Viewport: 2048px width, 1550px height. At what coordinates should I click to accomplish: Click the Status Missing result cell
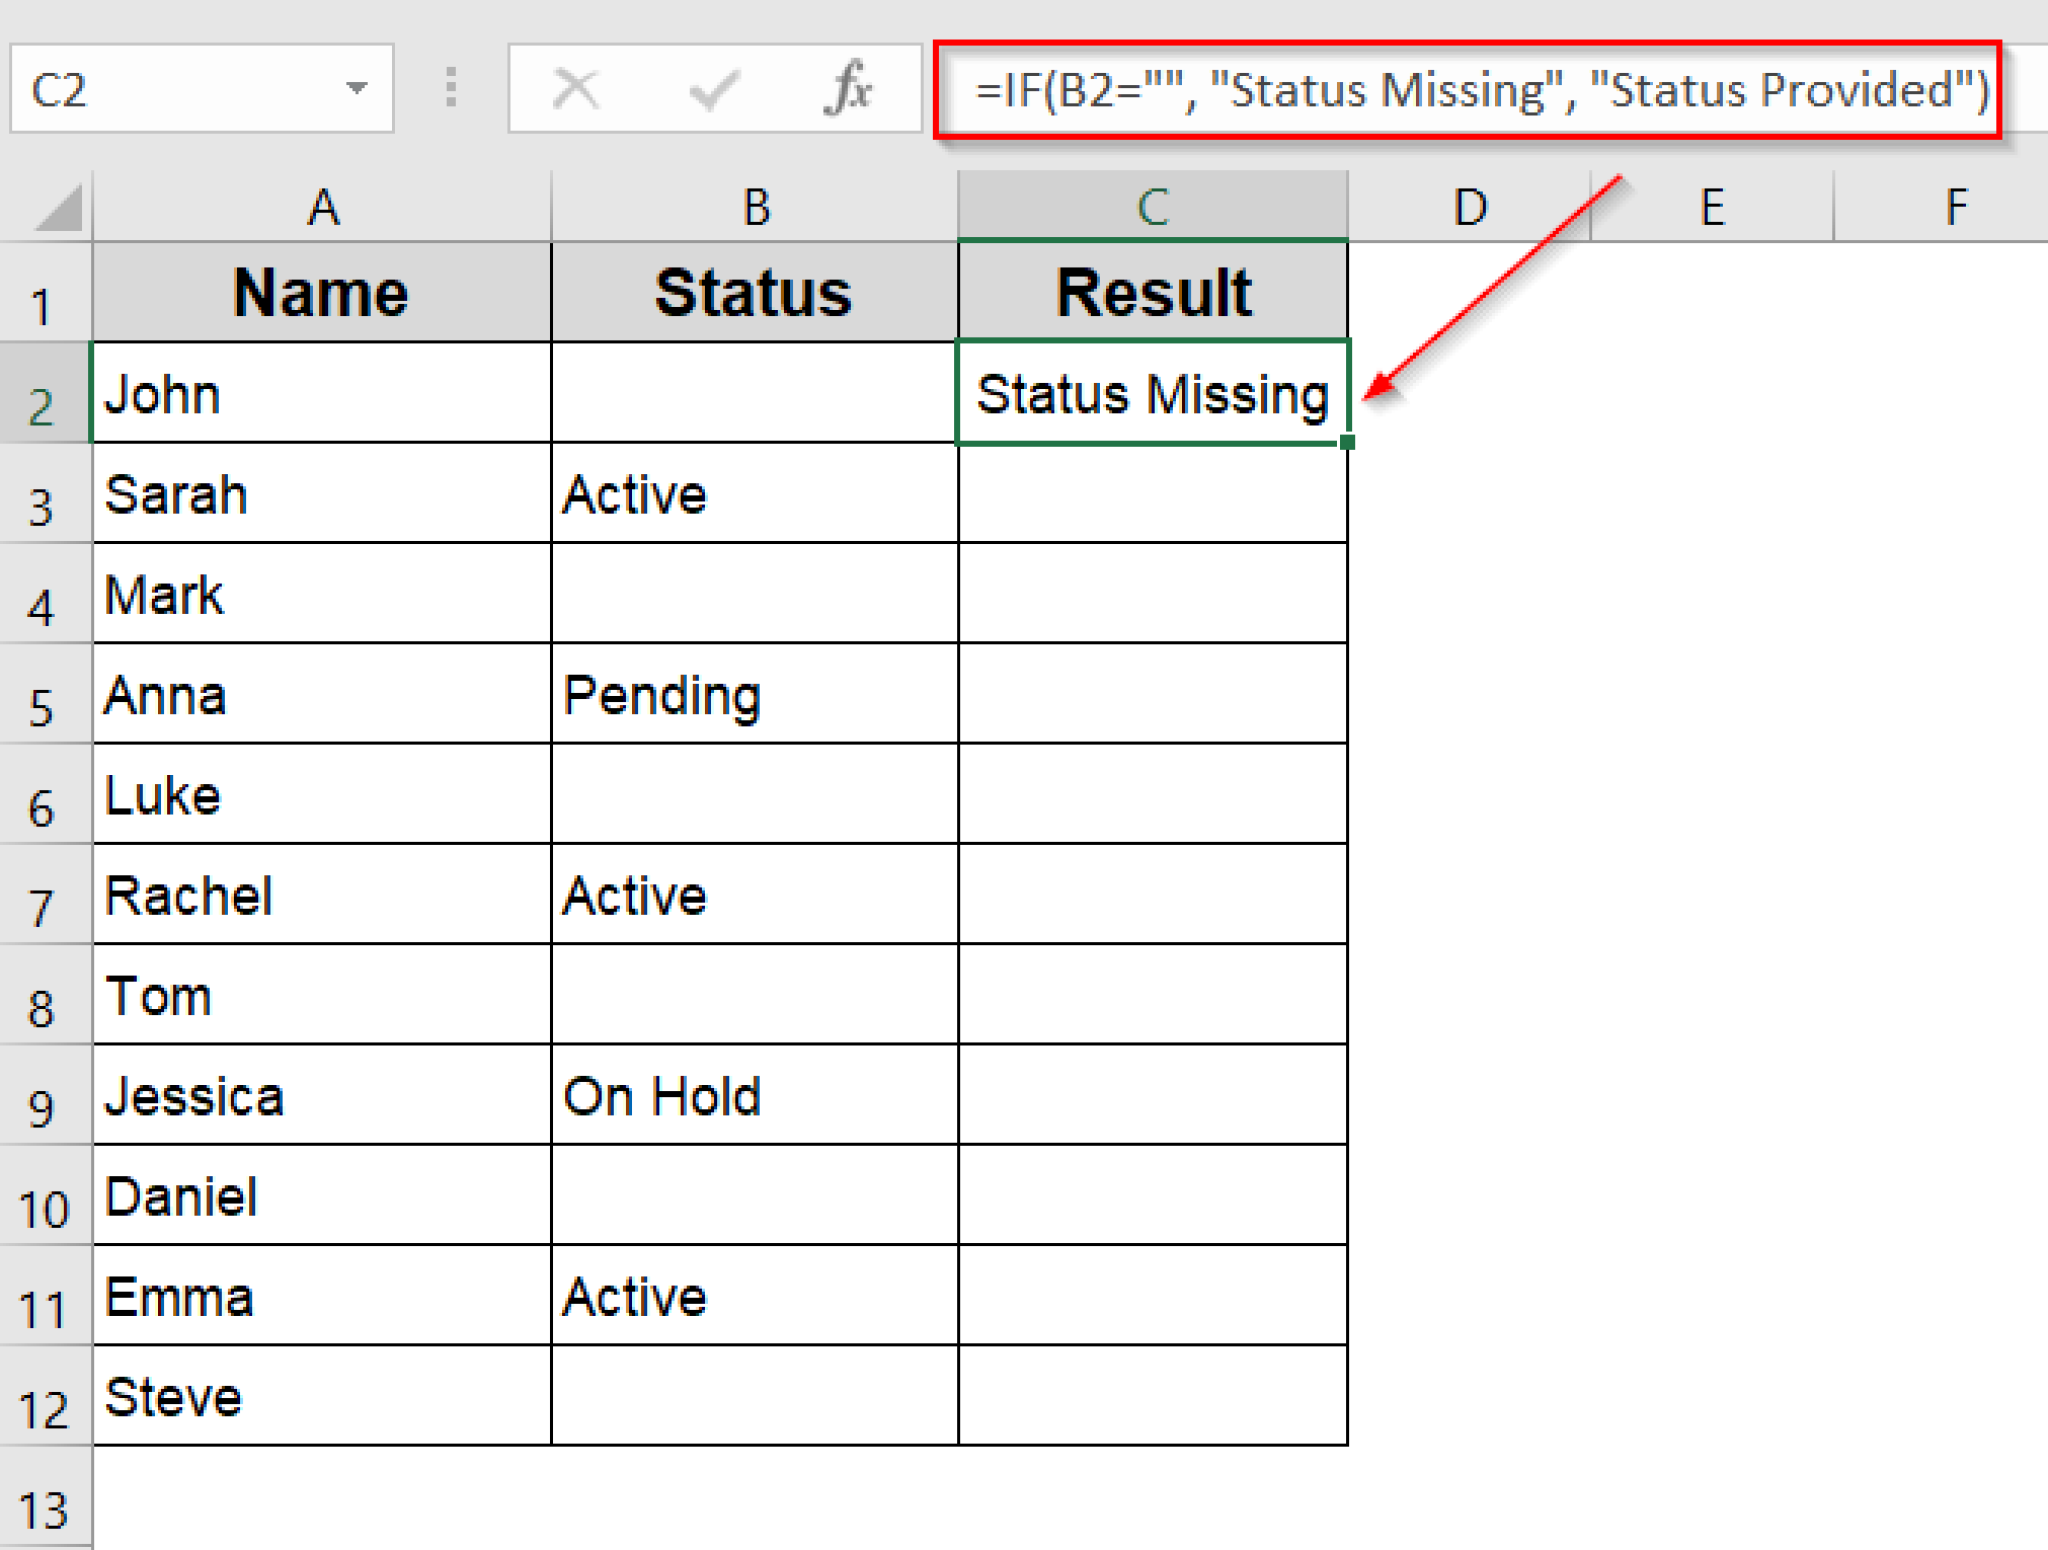(1152, 394)
